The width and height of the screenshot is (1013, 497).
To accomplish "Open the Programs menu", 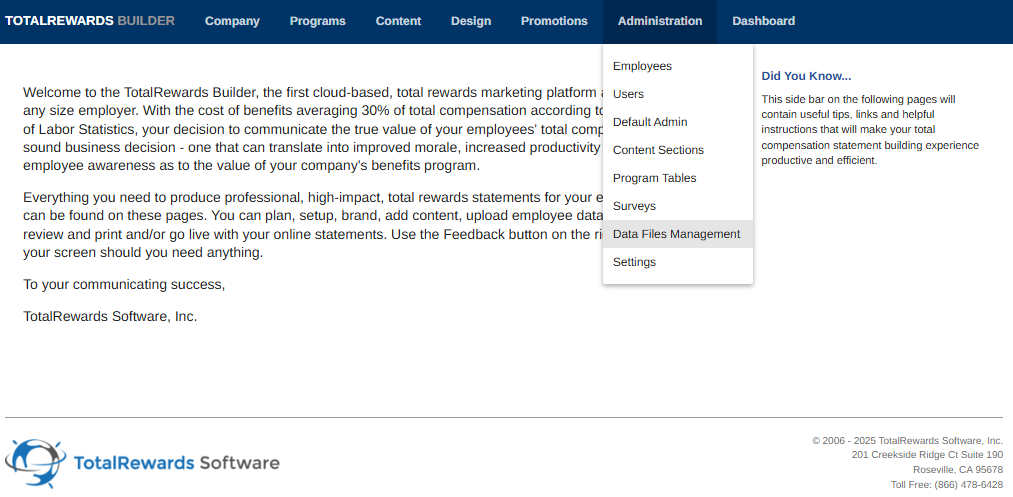I will click(x=317, y=21).
